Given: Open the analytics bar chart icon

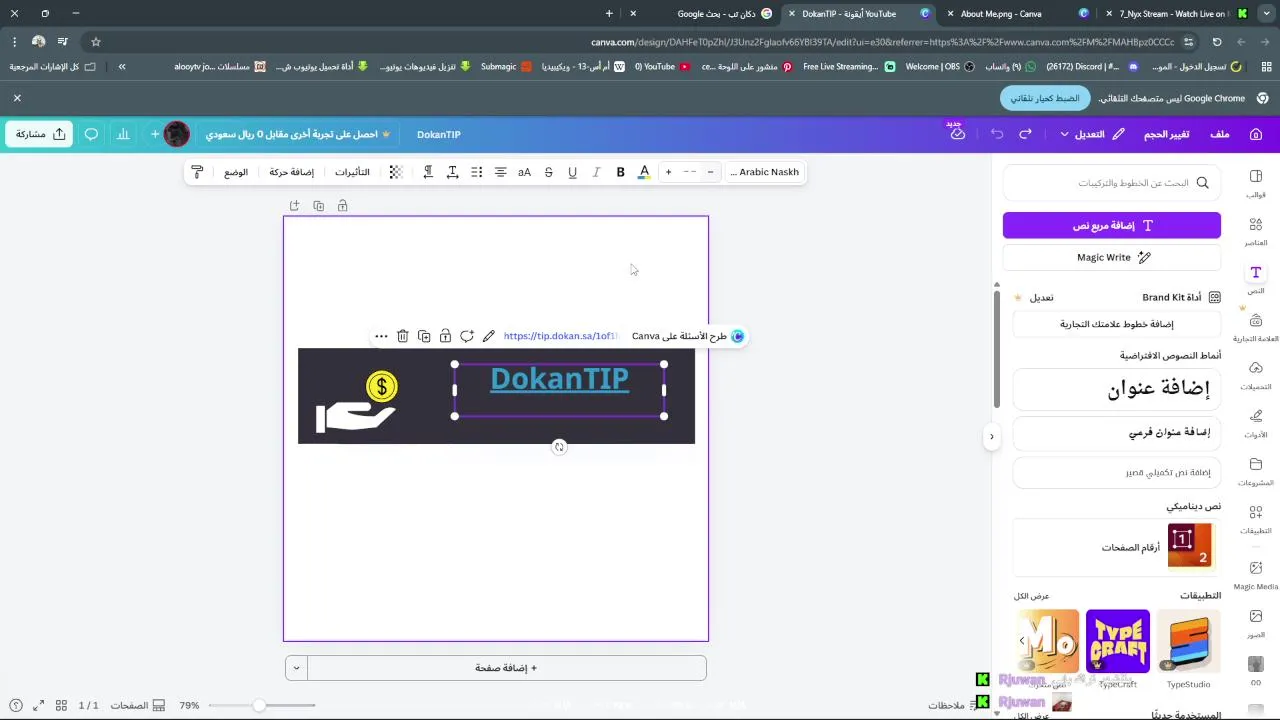Looking at the screenshot, I should click(123, 134).
